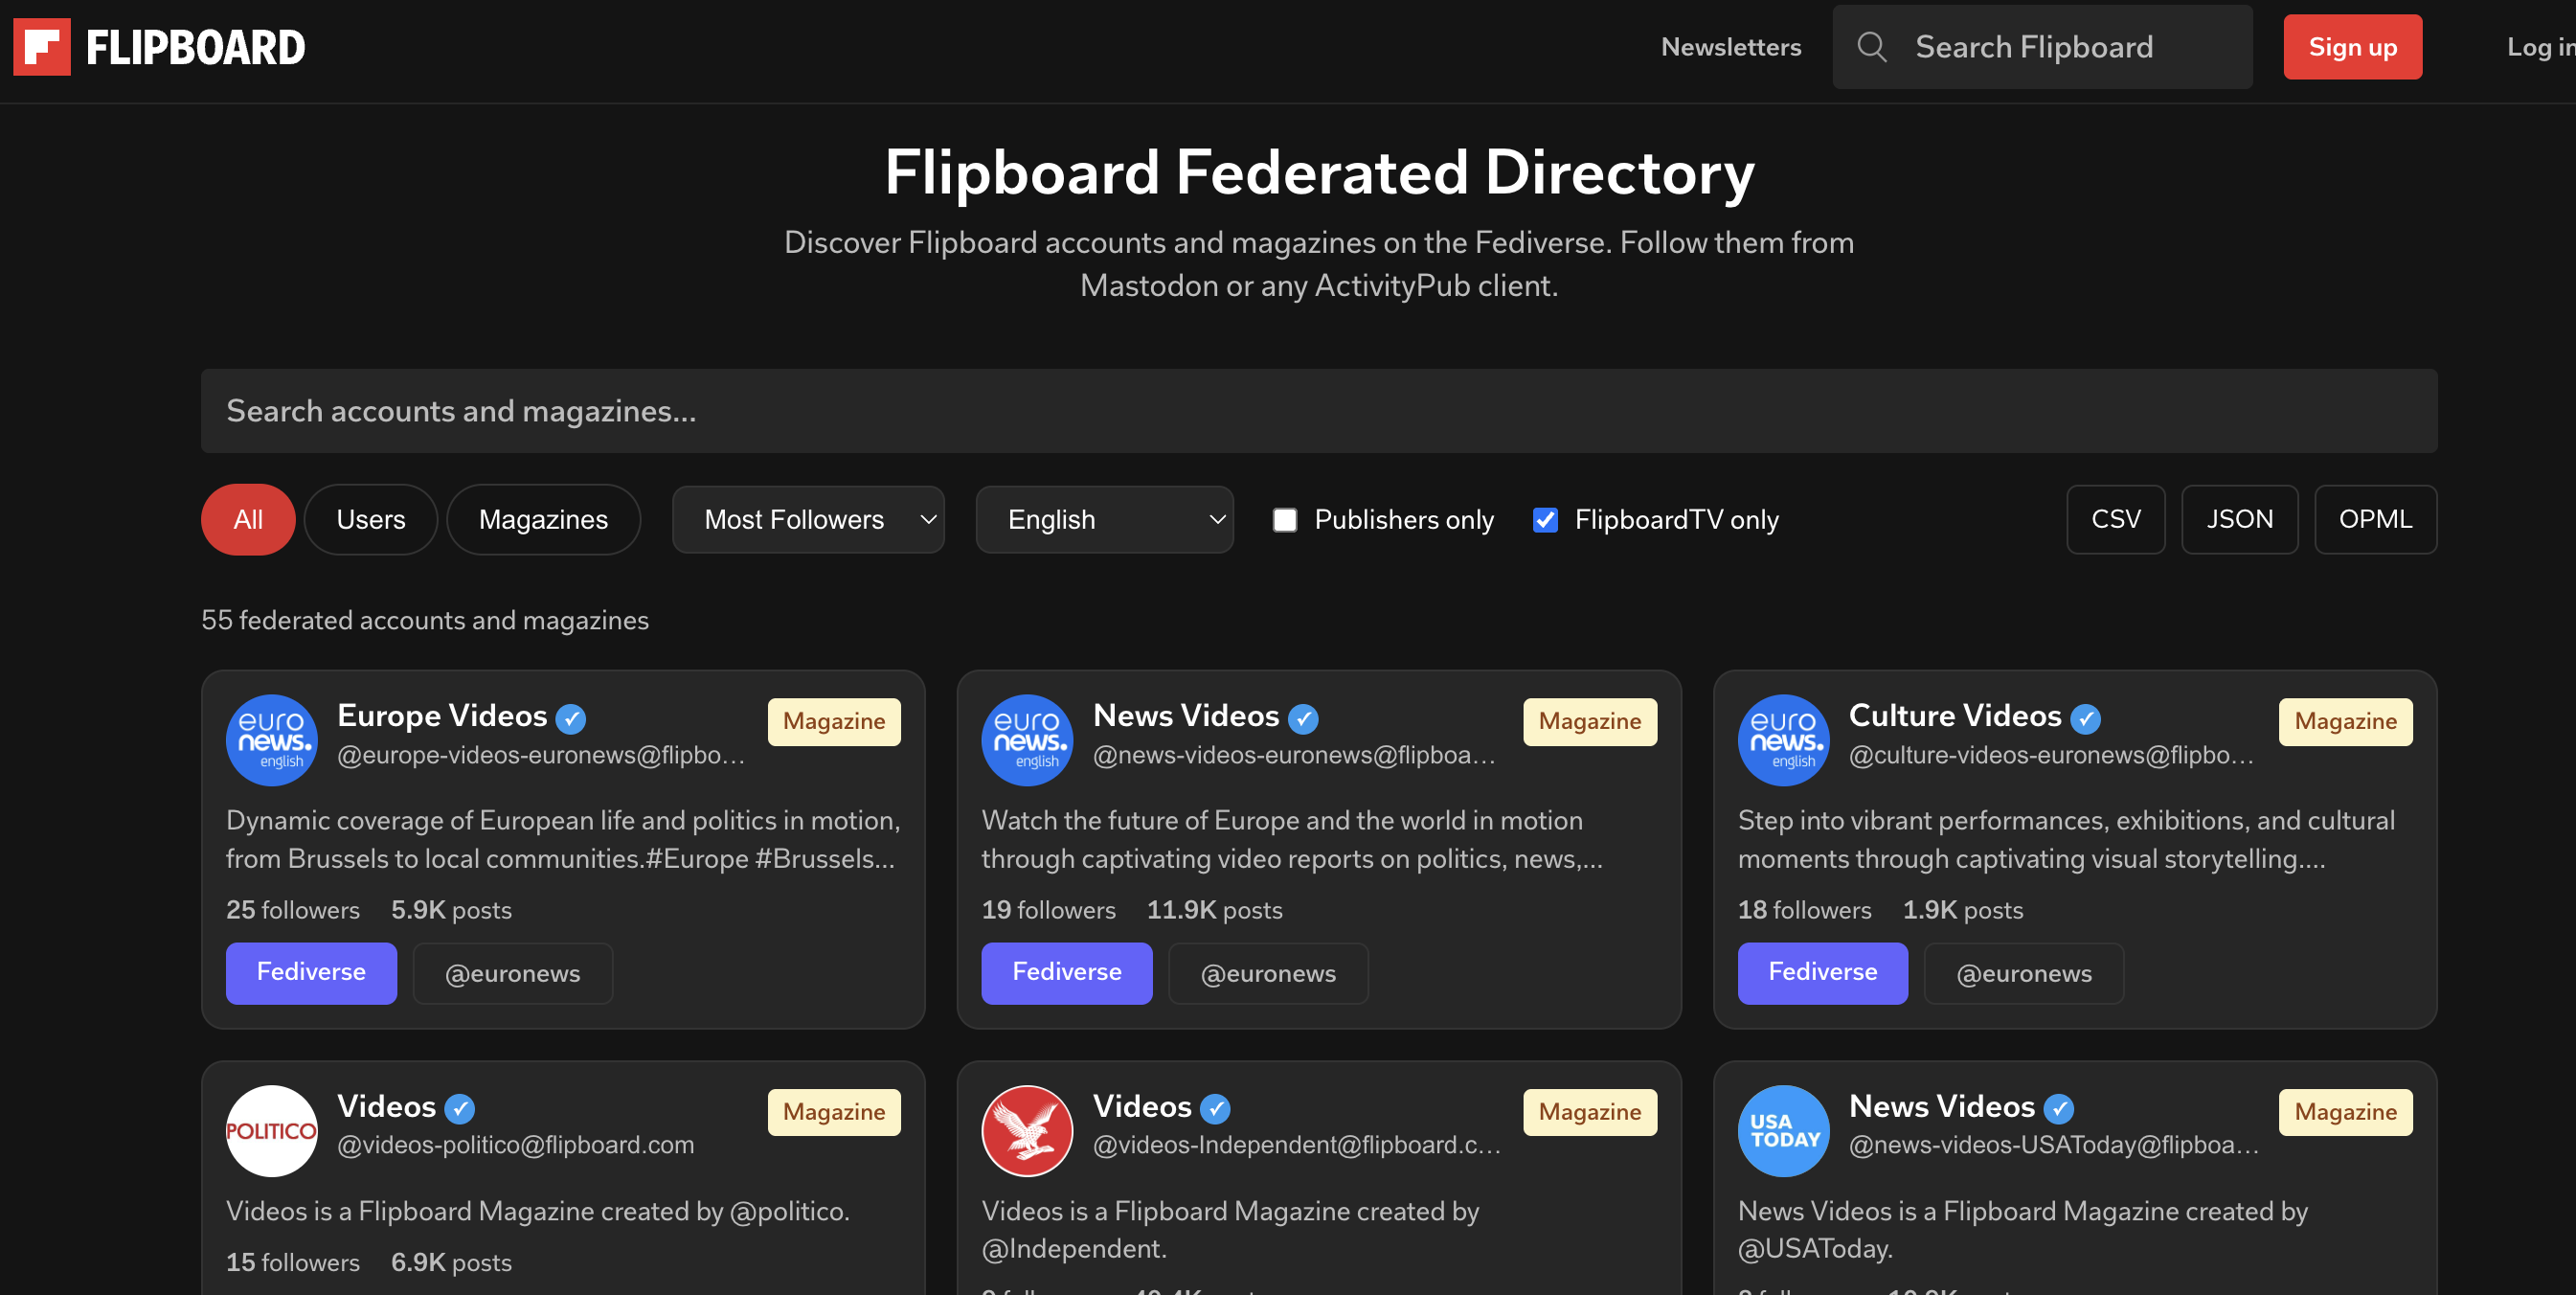The height and width of the screenshot is (1295, 2576).
Task: Click the Sign up button
Action: [x=2352, y=47]
